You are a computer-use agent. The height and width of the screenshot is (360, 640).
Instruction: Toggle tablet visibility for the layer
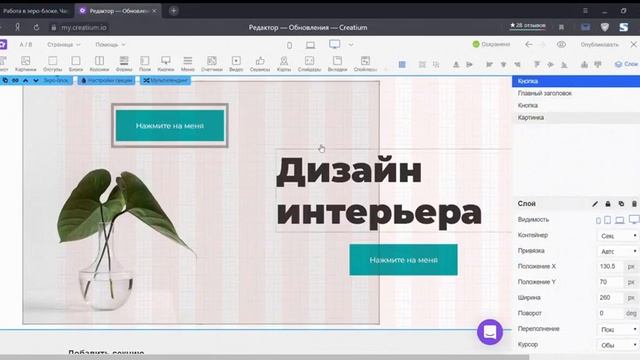(x=607, y=220)
